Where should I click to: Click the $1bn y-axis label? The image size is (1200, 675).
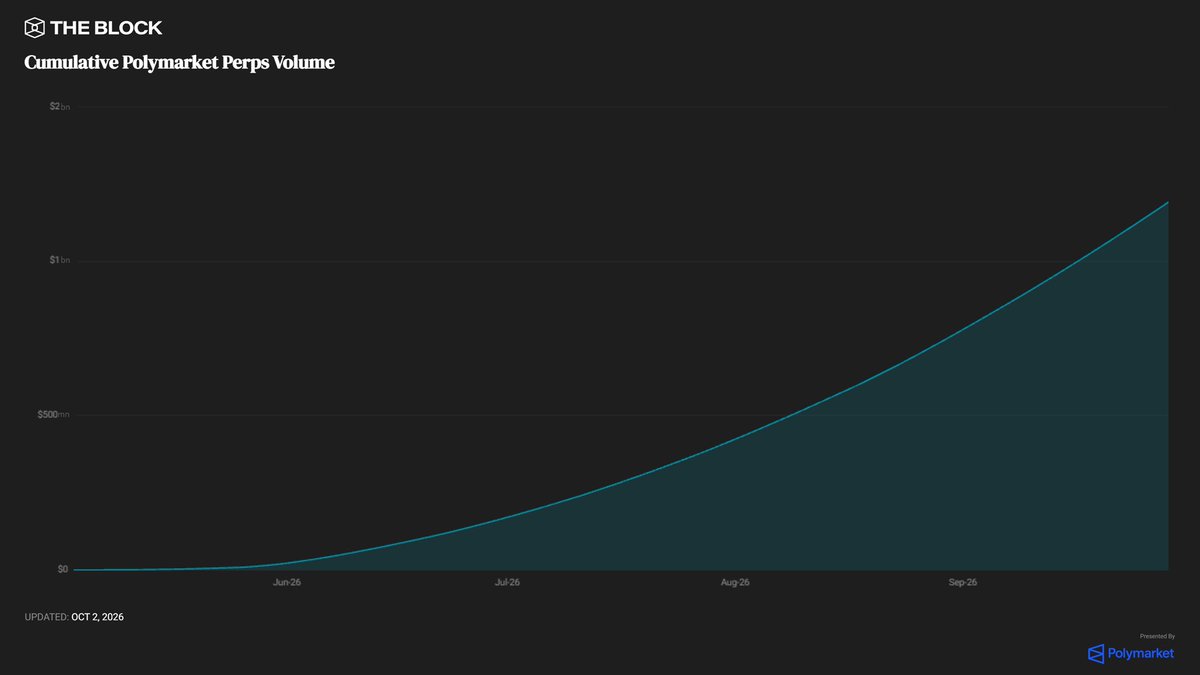(59, 260)
